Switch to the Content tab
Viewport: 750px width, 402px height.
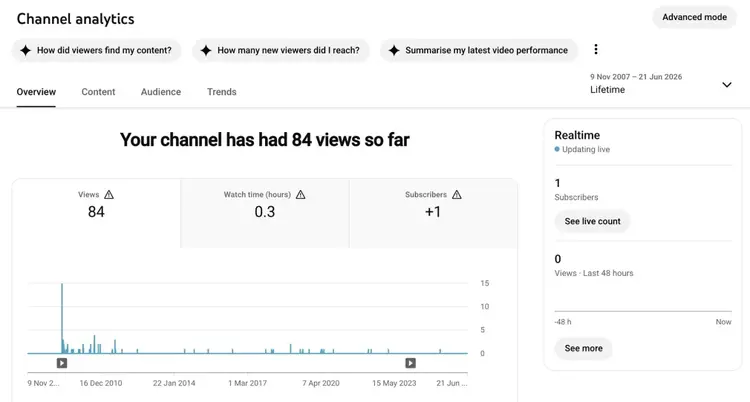tap(98, 92)
